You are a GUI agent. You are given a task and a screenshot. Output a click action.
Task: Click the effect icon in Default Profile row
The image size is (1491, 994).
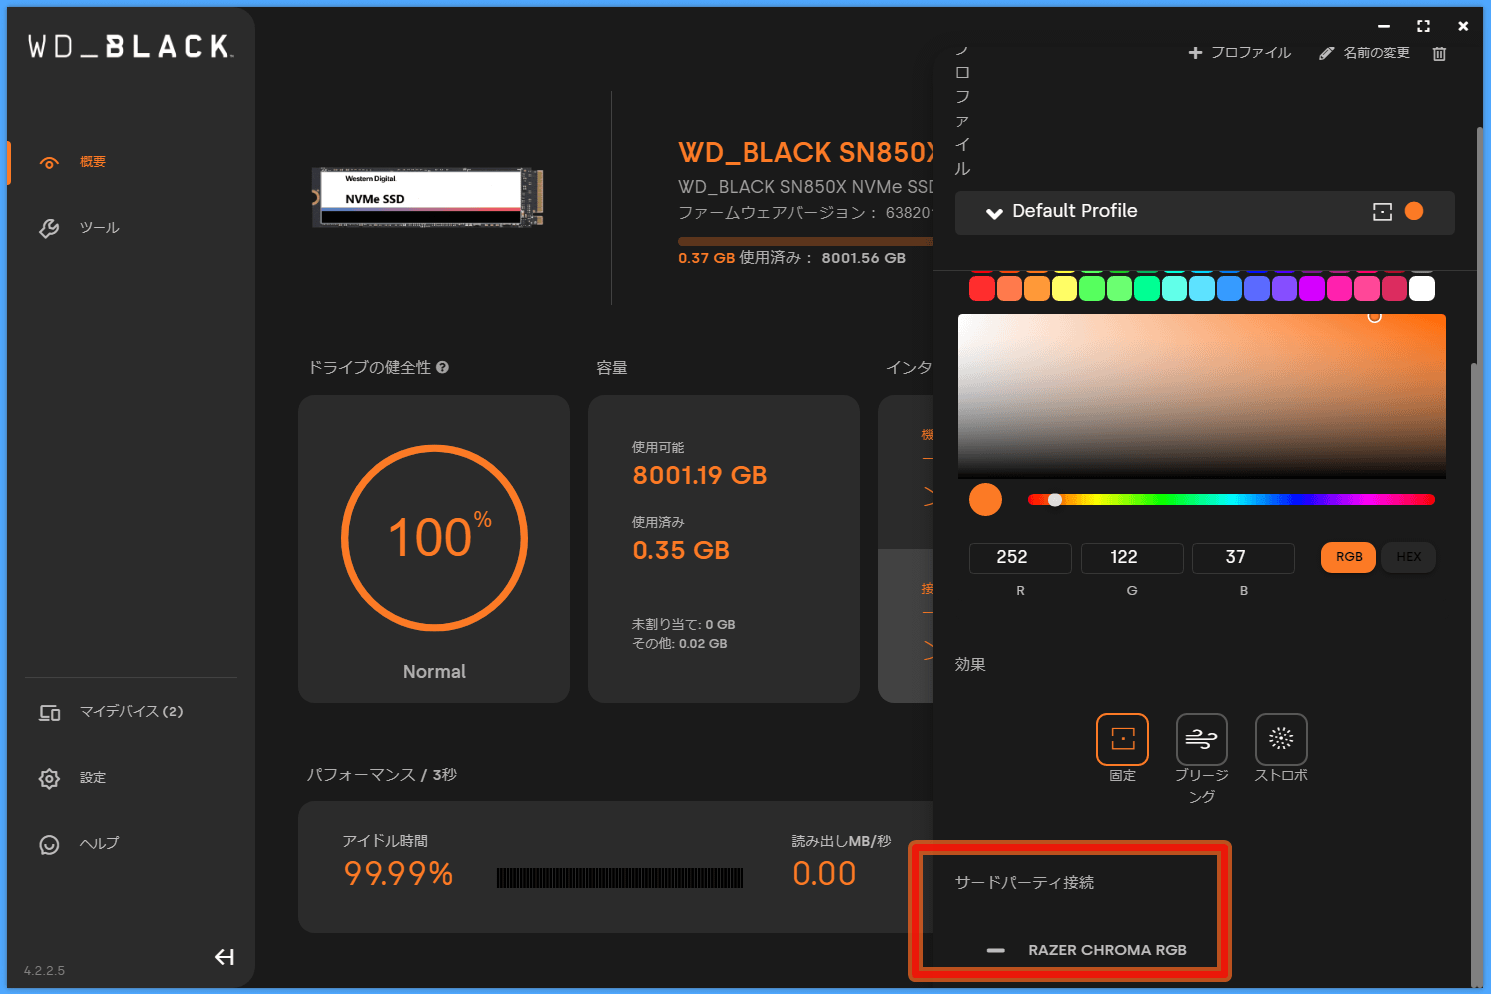tap(1382, 211)
